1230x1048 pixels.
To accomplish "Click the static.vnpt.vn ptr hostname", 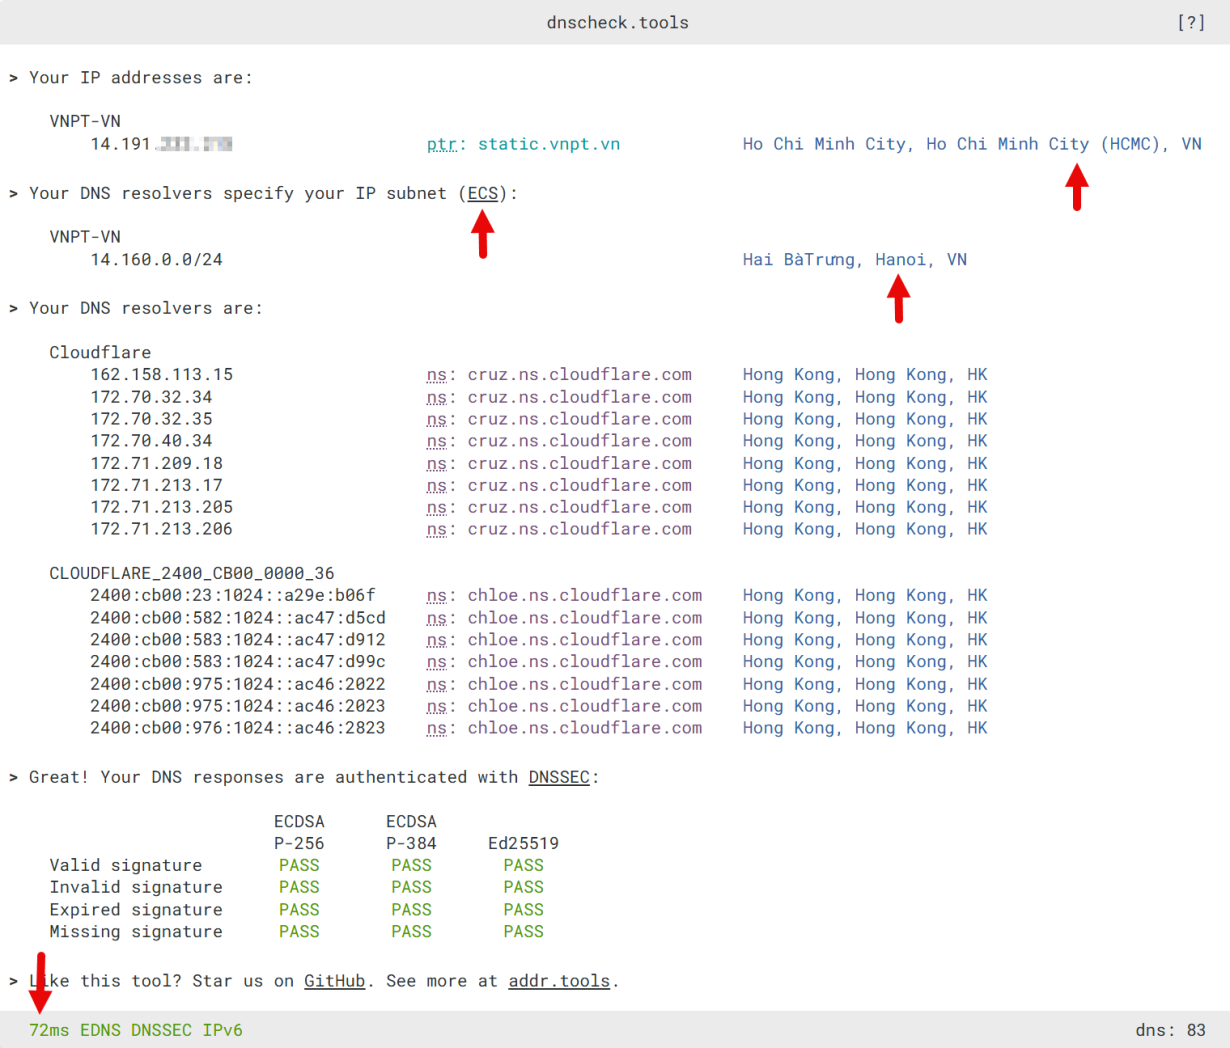I will (x=548, y=144).
